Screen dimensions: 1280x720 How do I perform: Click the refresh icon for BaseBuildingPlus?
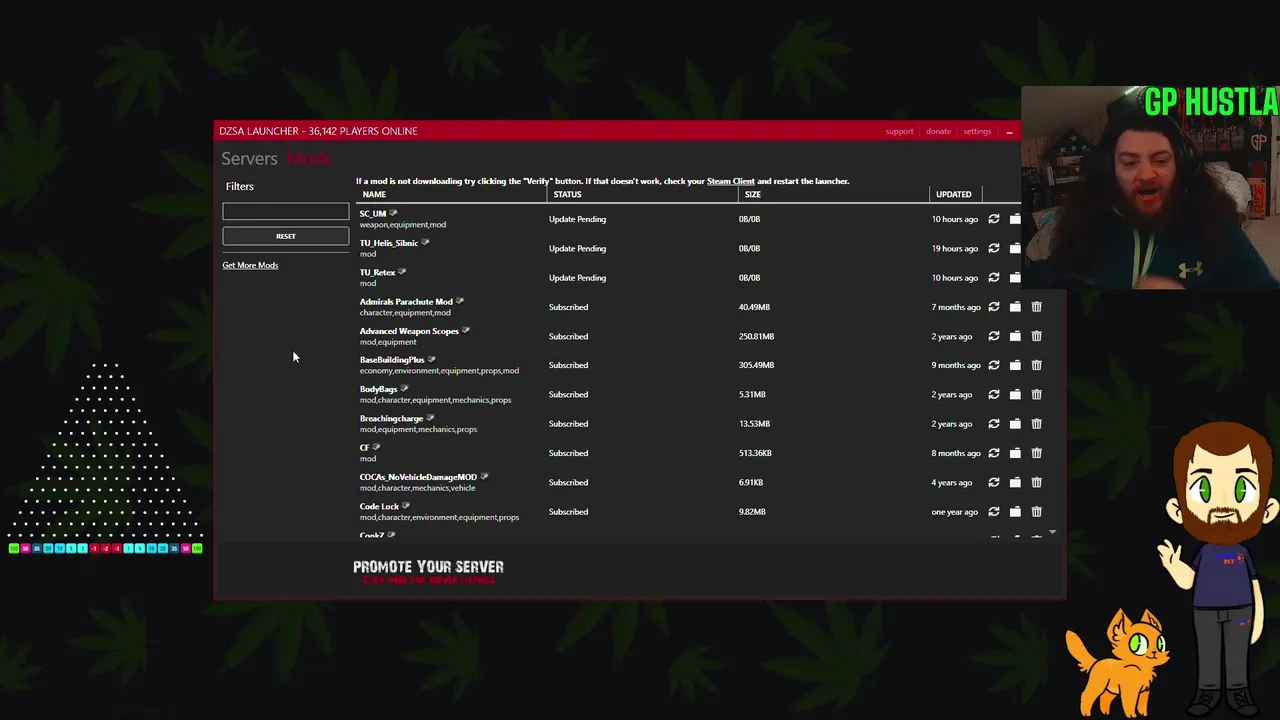[993, 365]
